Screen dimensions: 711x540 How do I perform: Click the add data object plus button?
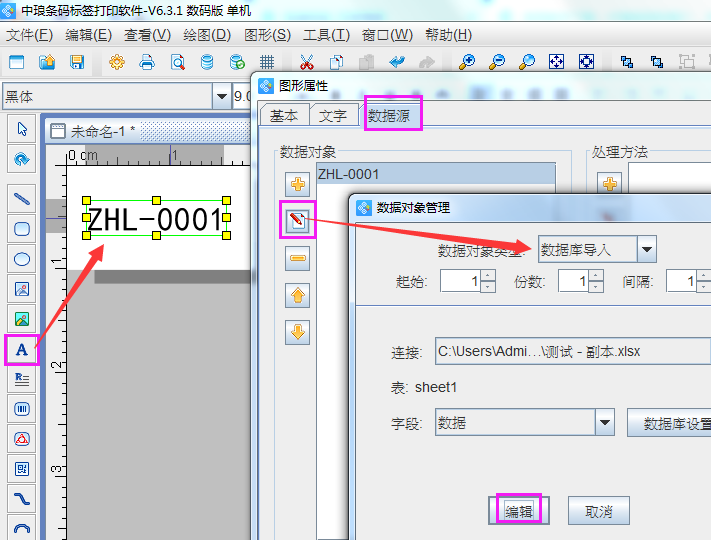click(297, 184)
